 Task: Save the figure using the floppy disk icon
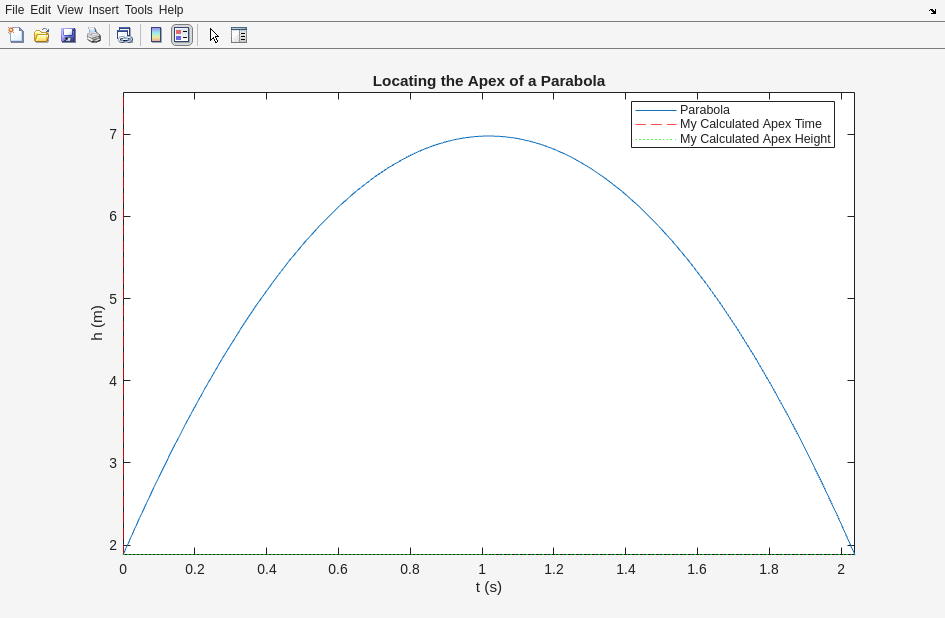pyautogui.click(x=68, y=35)
